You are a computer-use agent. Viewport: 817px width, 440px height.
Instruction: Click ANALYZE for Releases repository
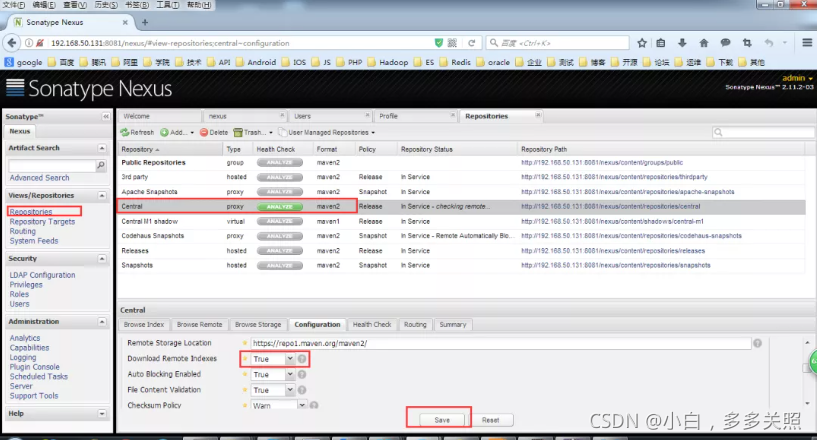pos(280,251)
